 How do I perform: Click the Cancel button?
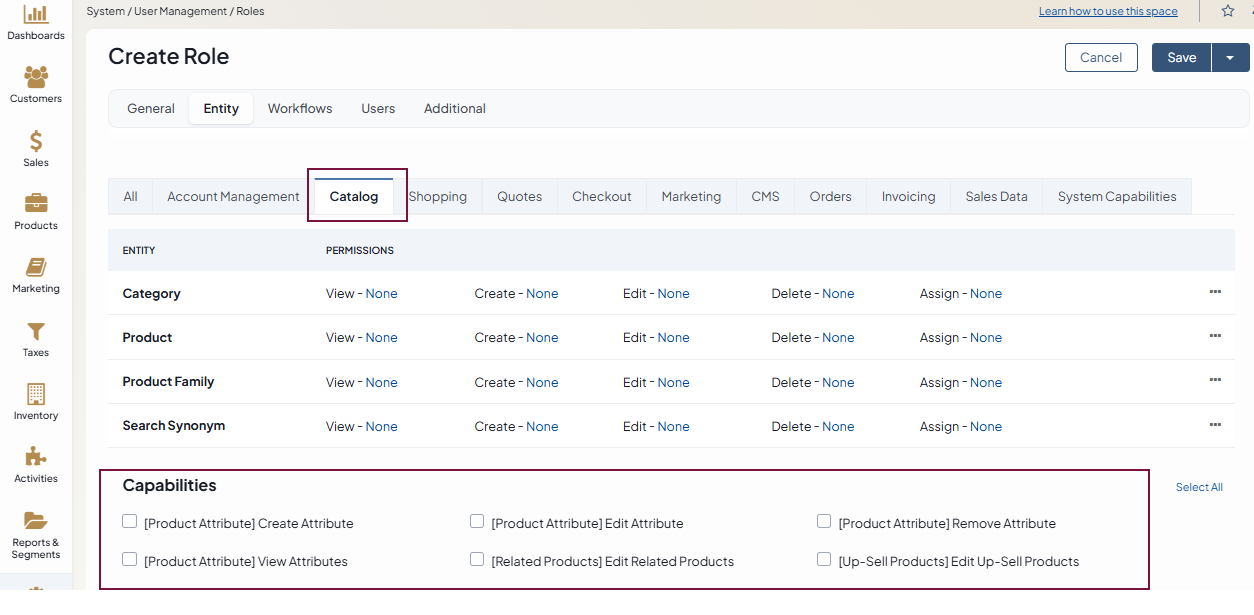1101,58
